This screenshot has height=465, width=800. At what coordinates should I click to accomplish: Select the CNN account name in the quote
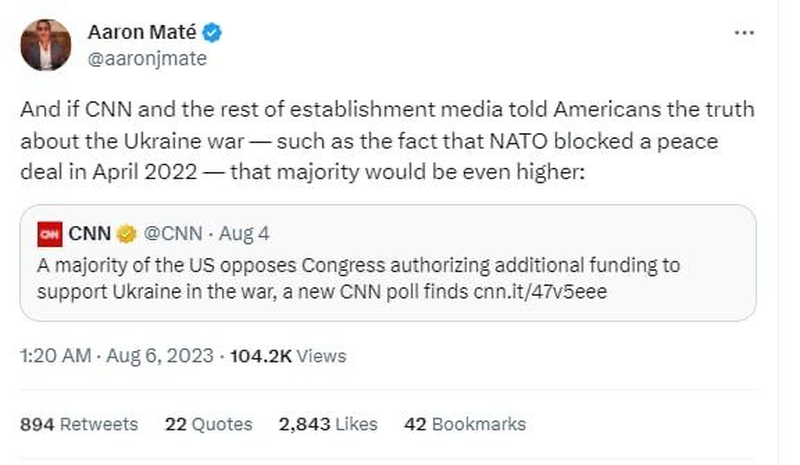click(91, 235)
